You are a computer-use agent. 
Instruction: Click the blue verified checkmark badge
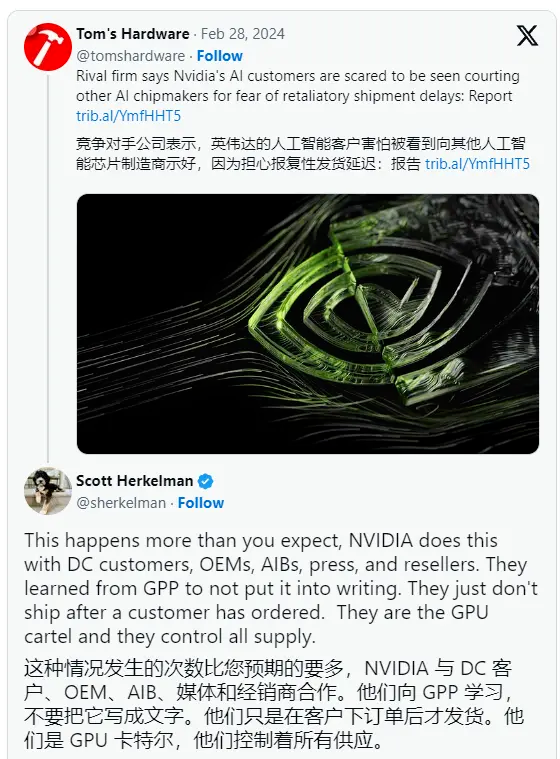(x=205, y=481)
